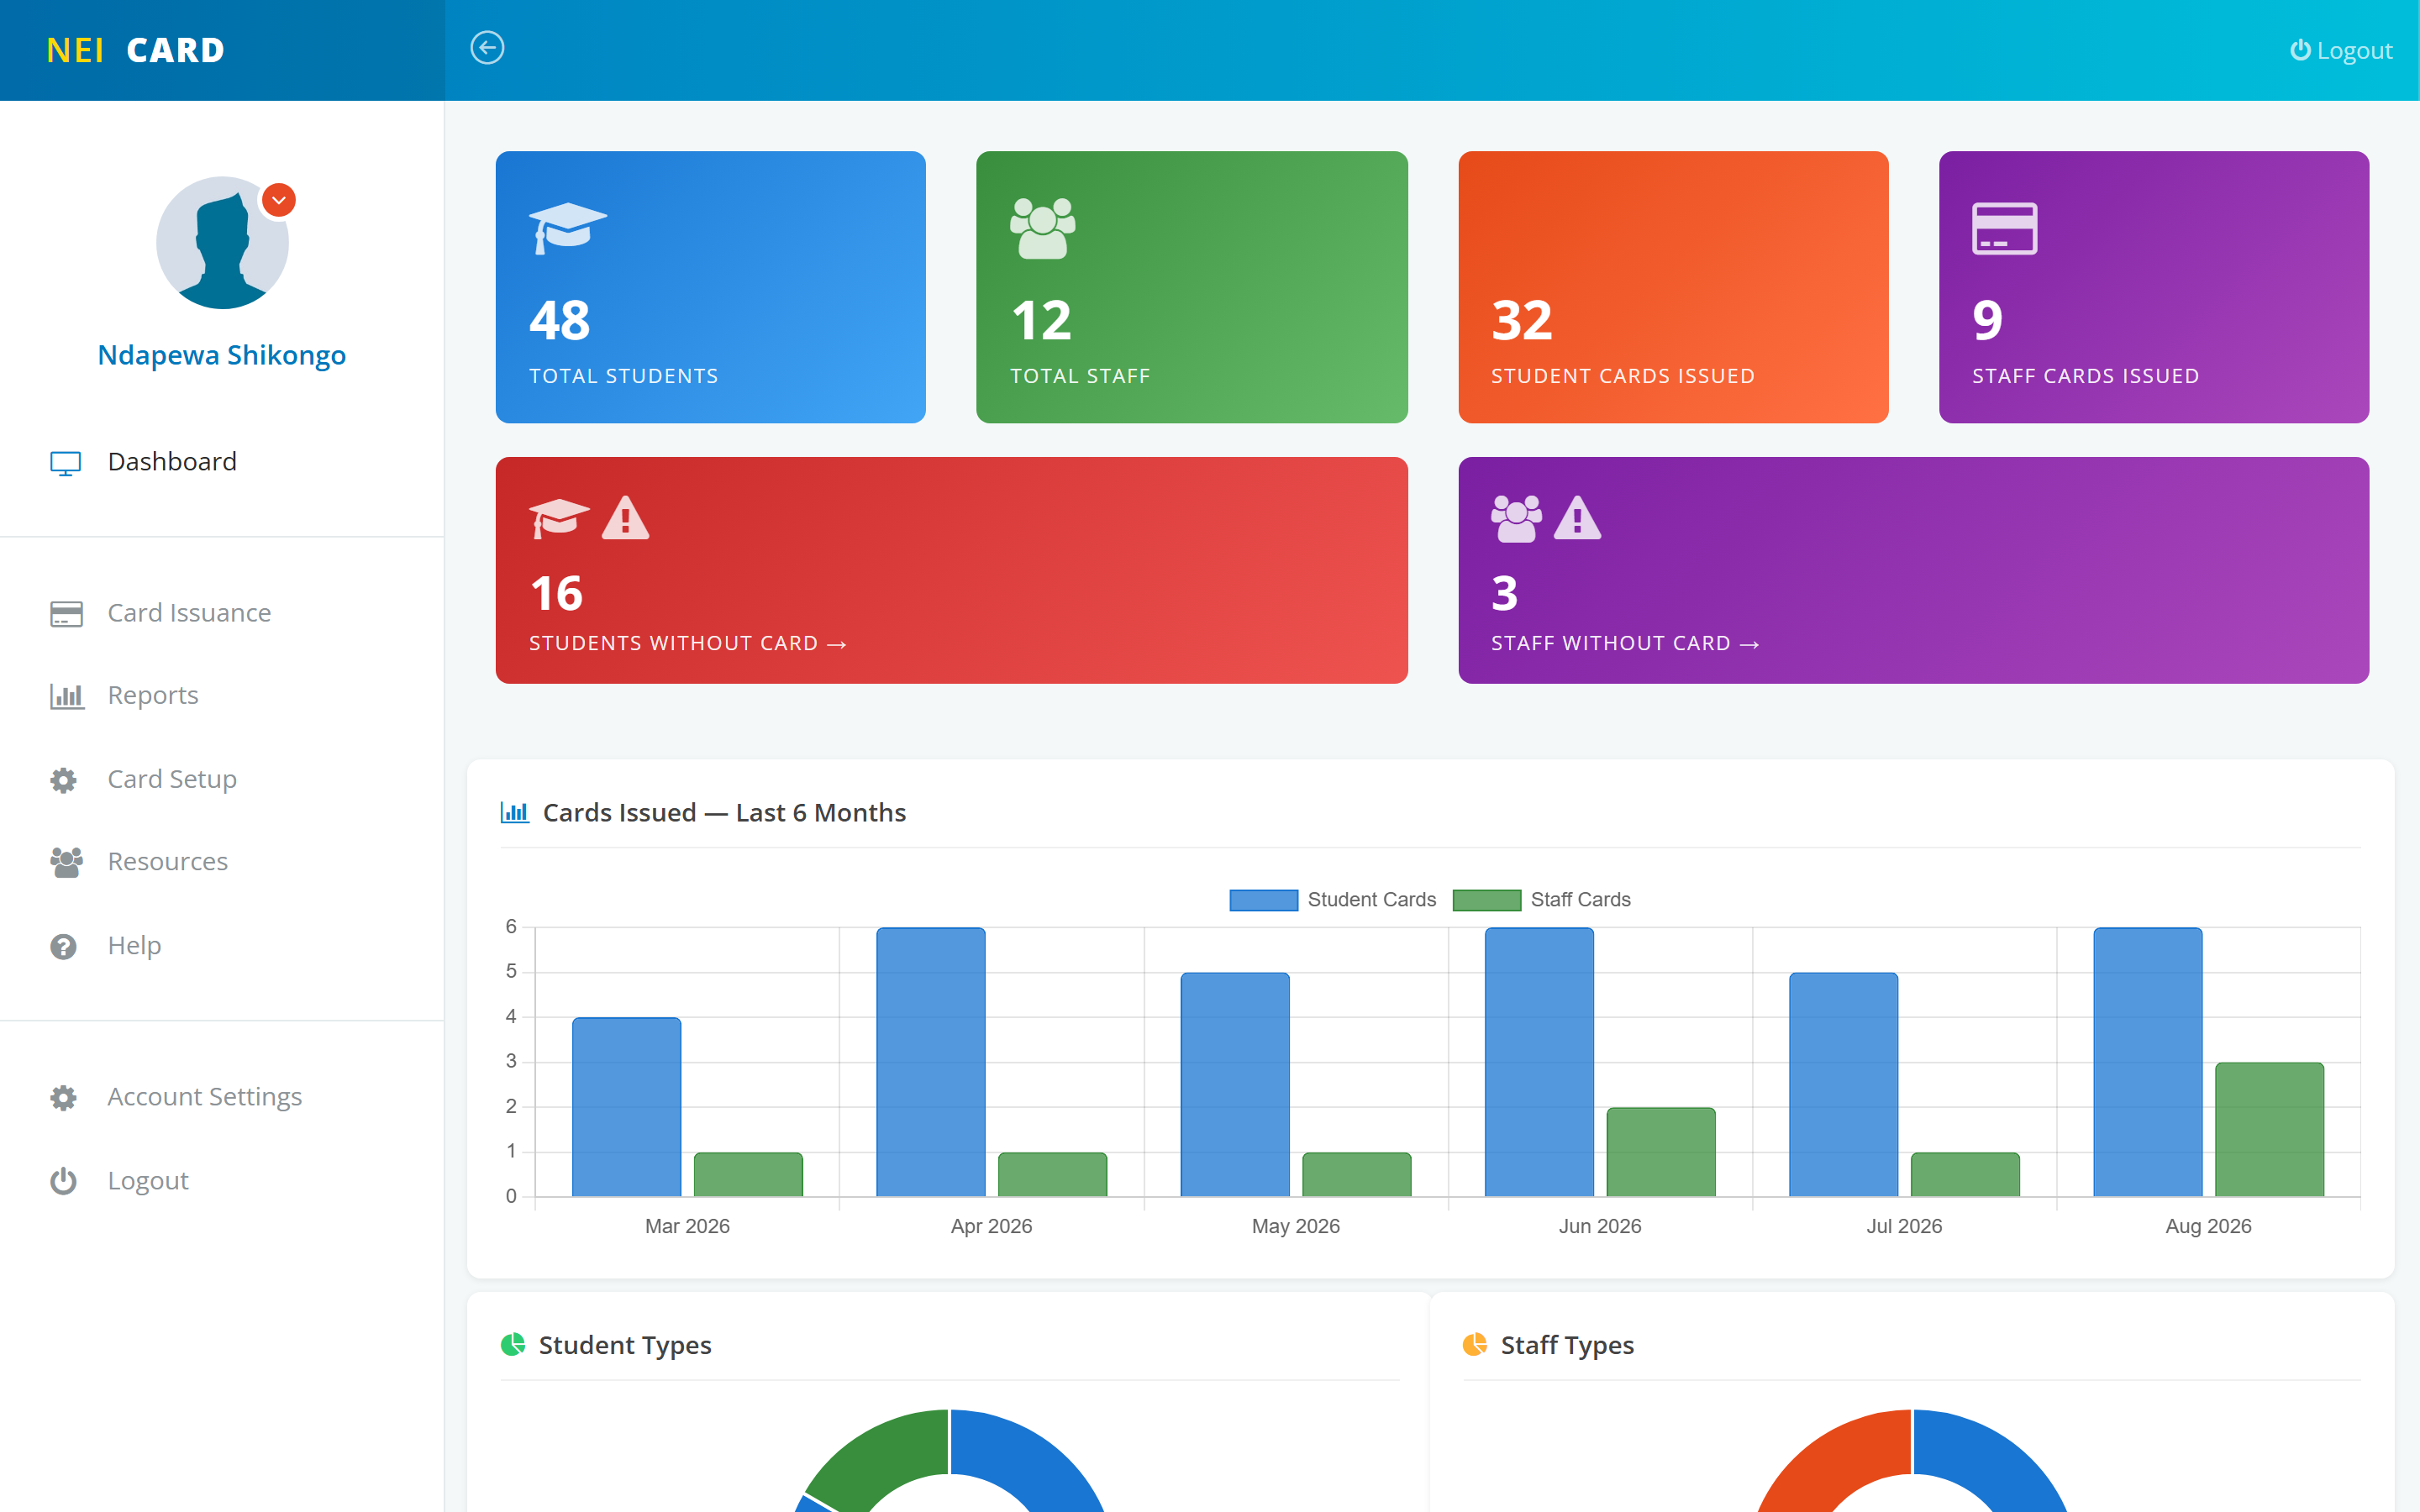Click the pie icon beside Student Types
Screen dimensions: 2420x1512
pyautogui.click(x=513, y=1345)
